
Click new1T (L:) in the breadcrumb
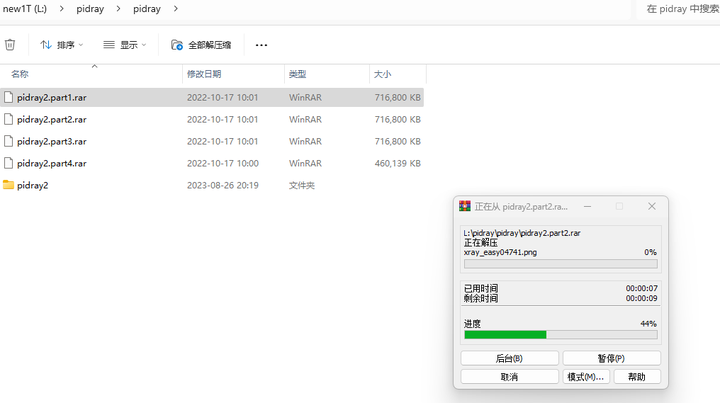click(25, 9)
